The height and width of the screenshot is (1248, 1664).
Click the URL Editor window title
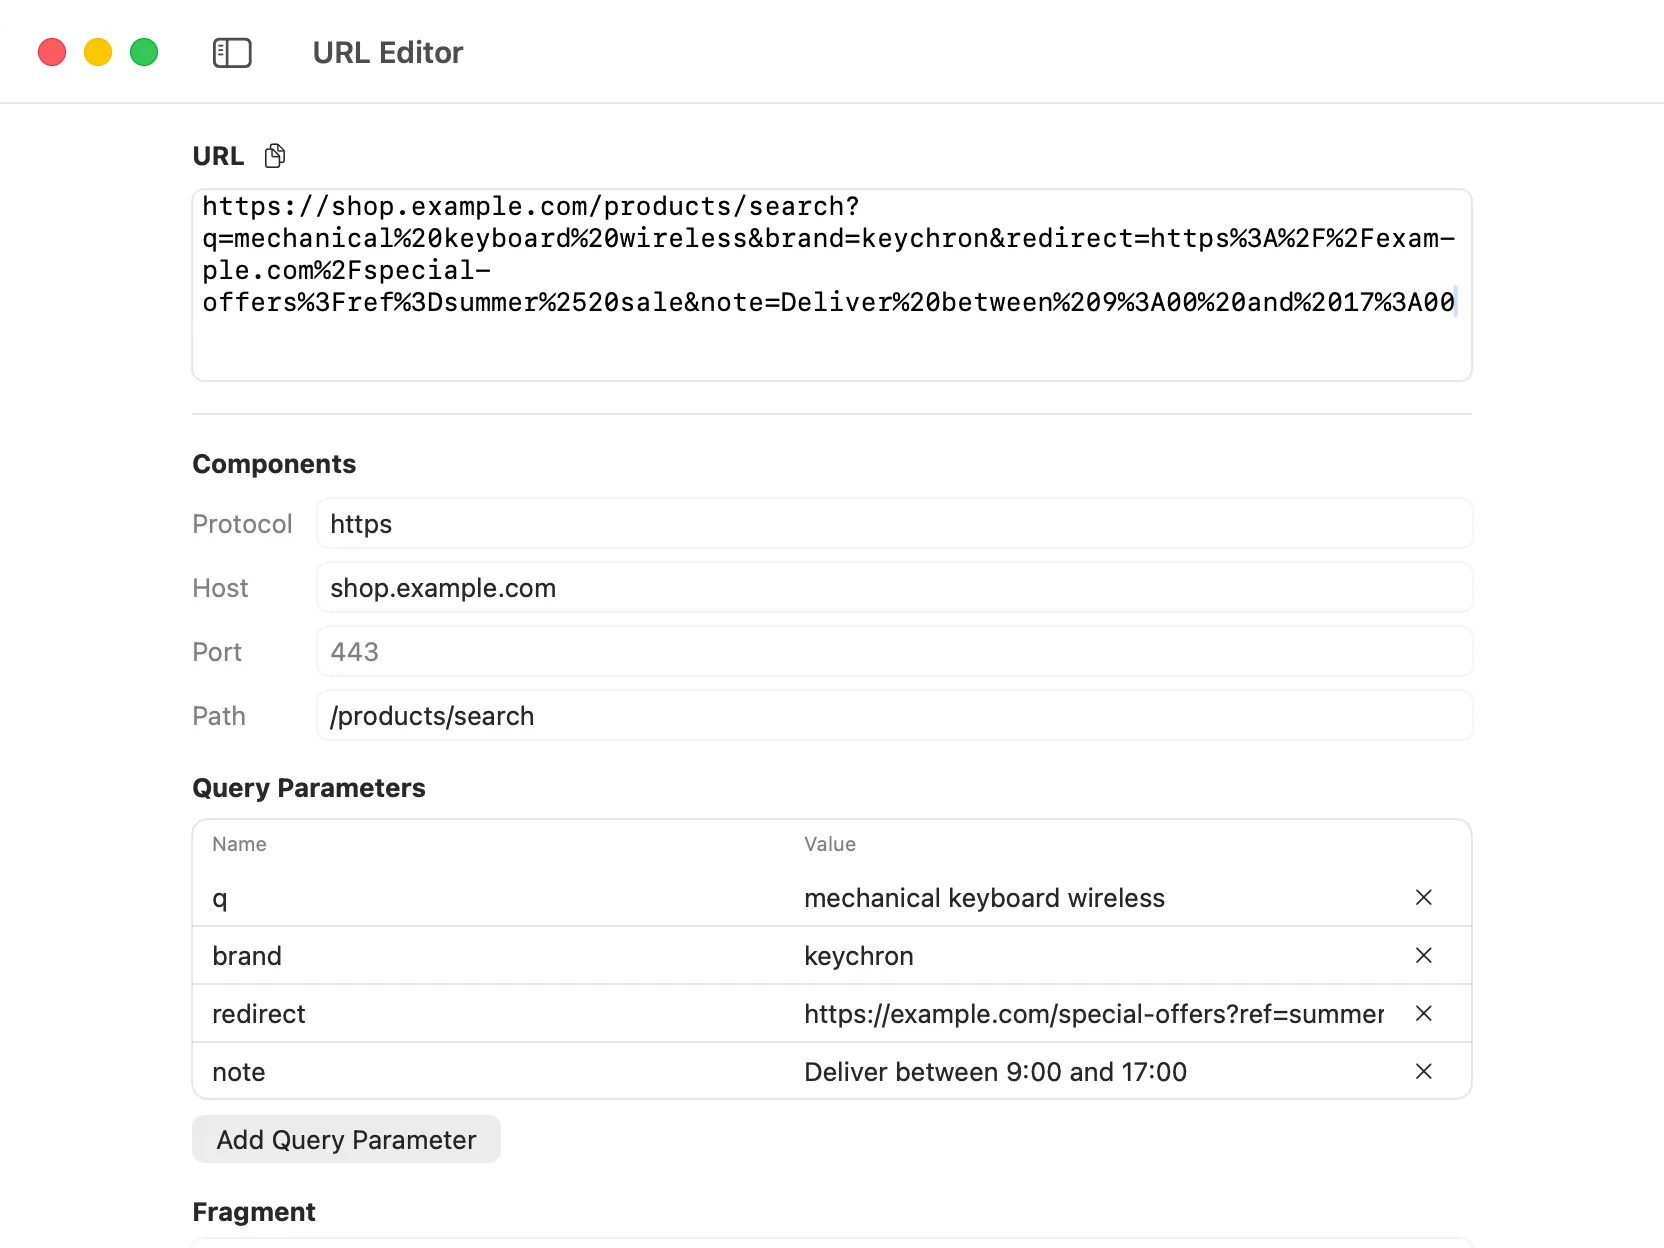[388, 53]
